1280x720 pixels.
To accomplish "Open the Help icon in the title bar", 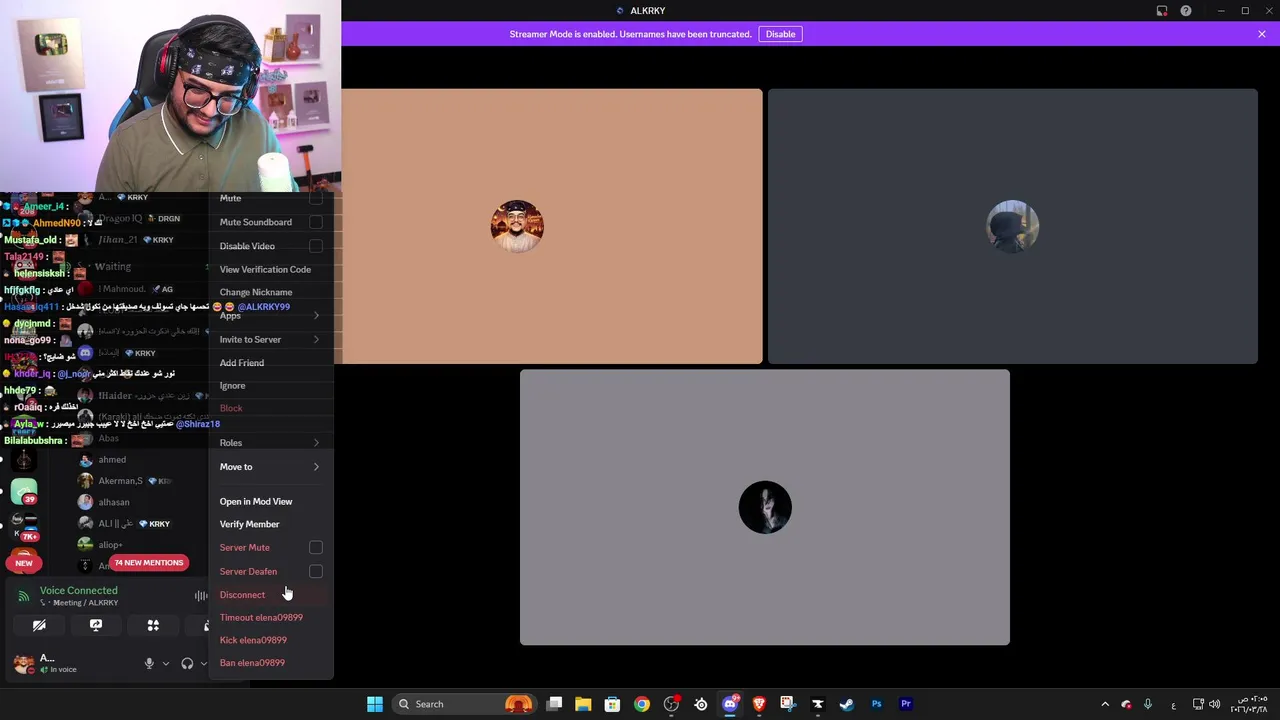I will point(1186,11).
